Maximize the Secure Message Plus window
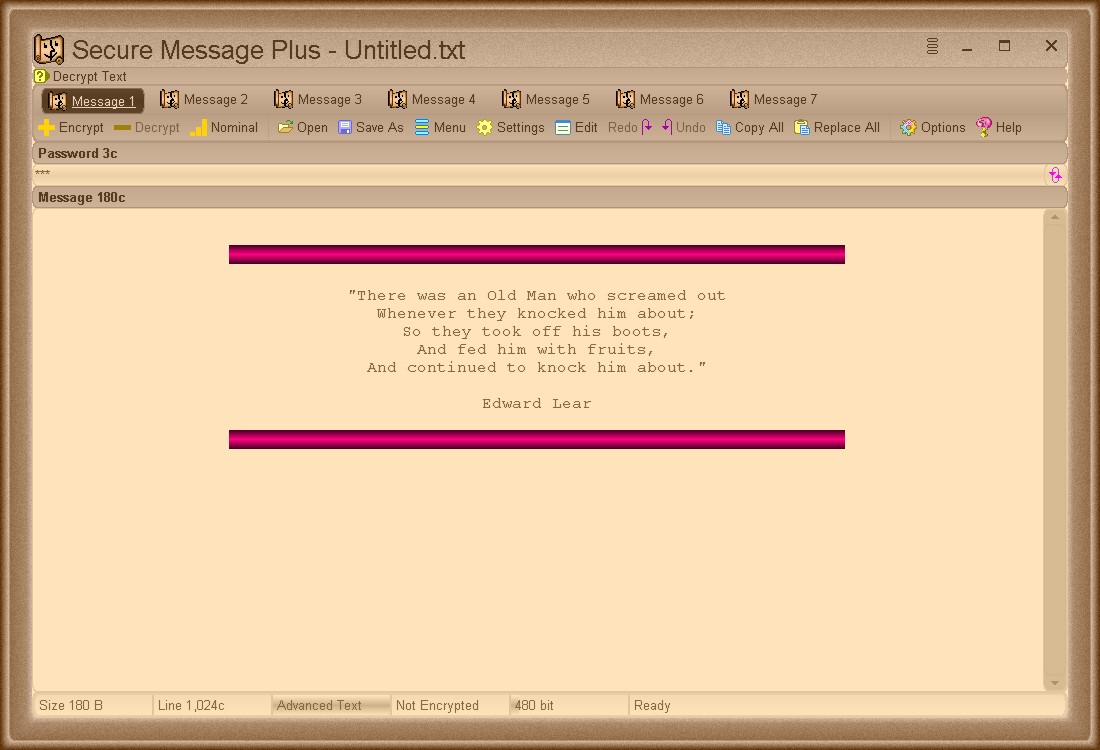The image size is (1100, 750). tap(1005, 46)
